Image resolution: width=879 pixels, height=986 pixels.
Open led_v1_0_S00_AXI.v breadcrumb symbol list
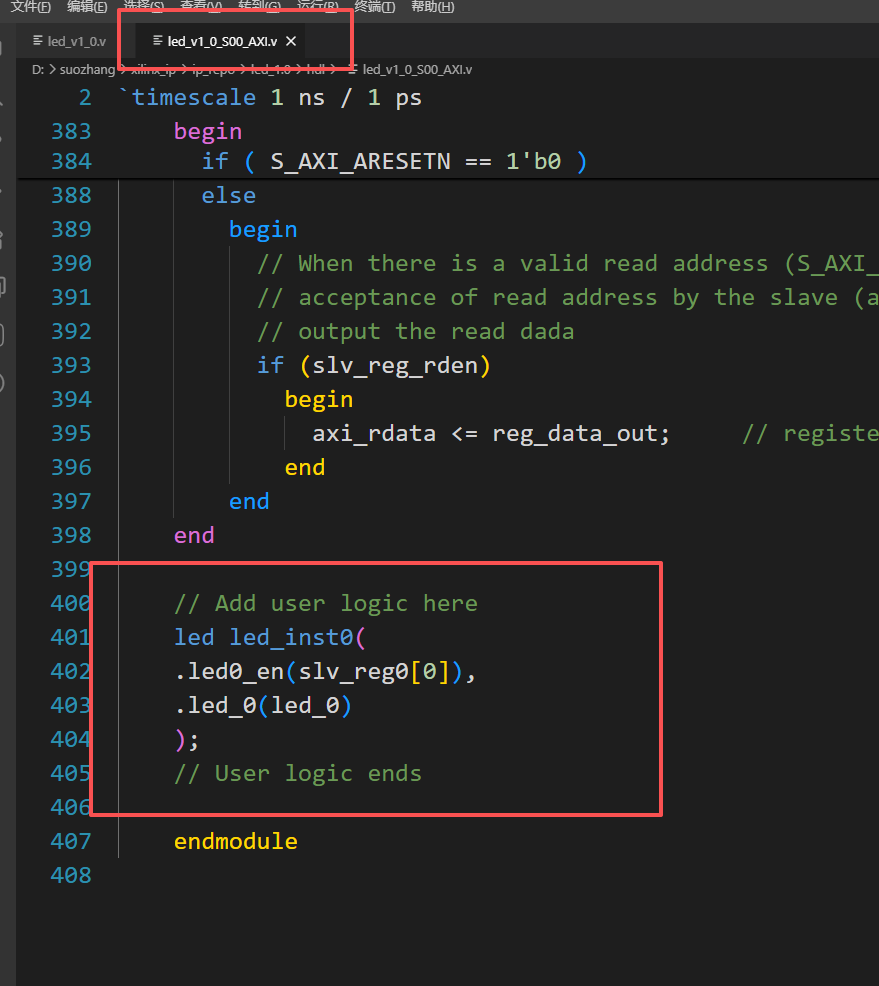[x=417, y=69]
